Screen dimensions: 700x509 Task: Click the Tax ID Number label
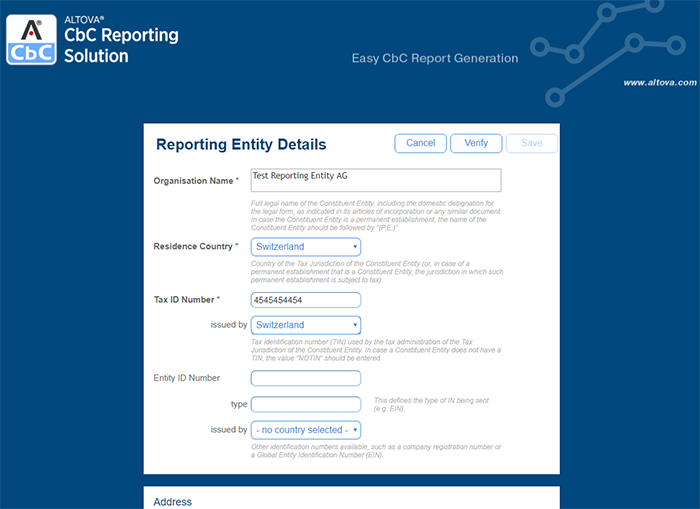186,300
